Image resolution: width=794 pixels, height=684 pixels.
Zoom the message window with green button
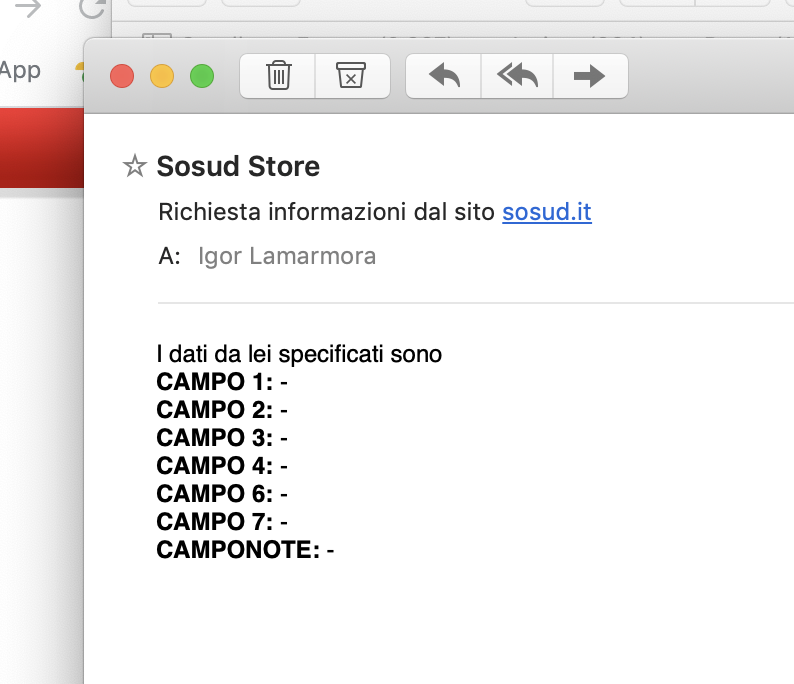tap(202, 76)
